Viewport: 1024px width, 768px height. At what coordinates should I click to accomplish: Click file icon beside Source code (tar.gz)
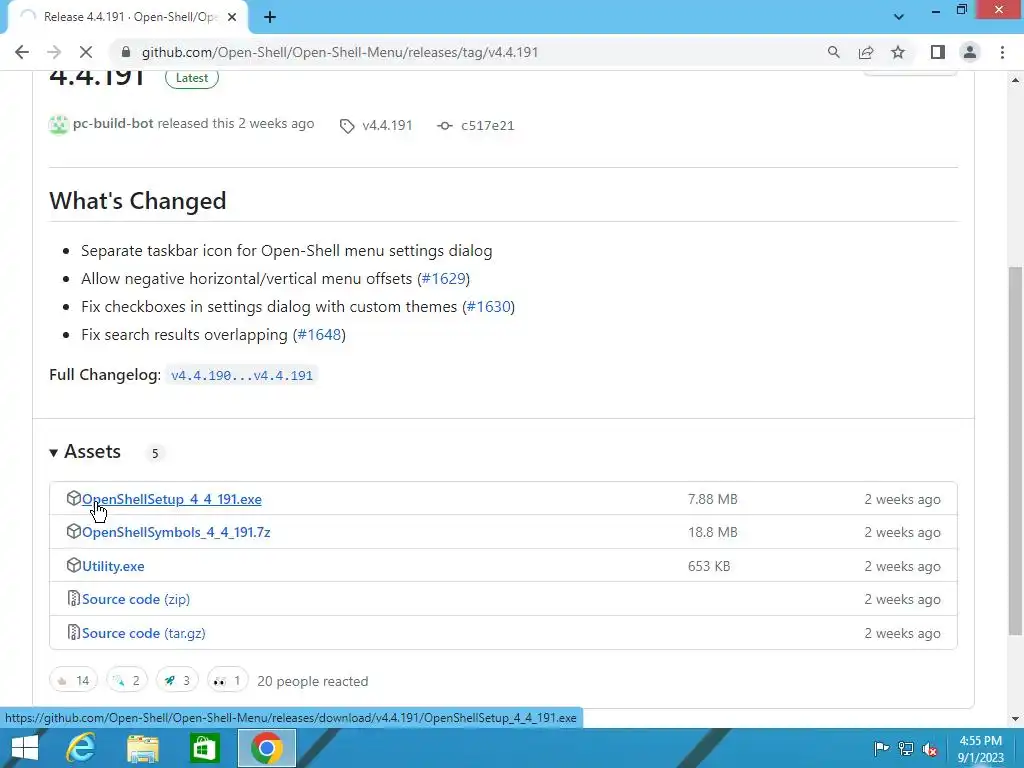click(74, 633)
